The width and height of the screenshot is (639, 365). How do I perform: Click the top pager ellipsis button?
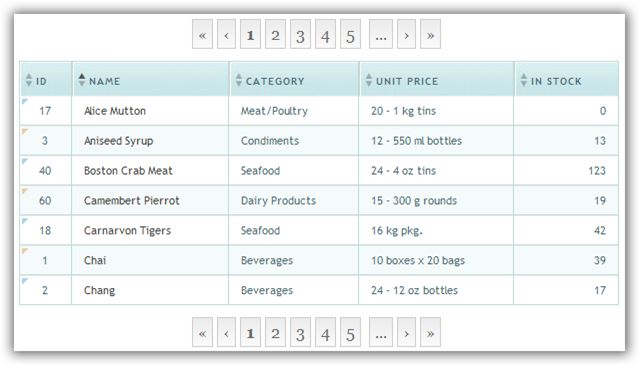(381, 34)
